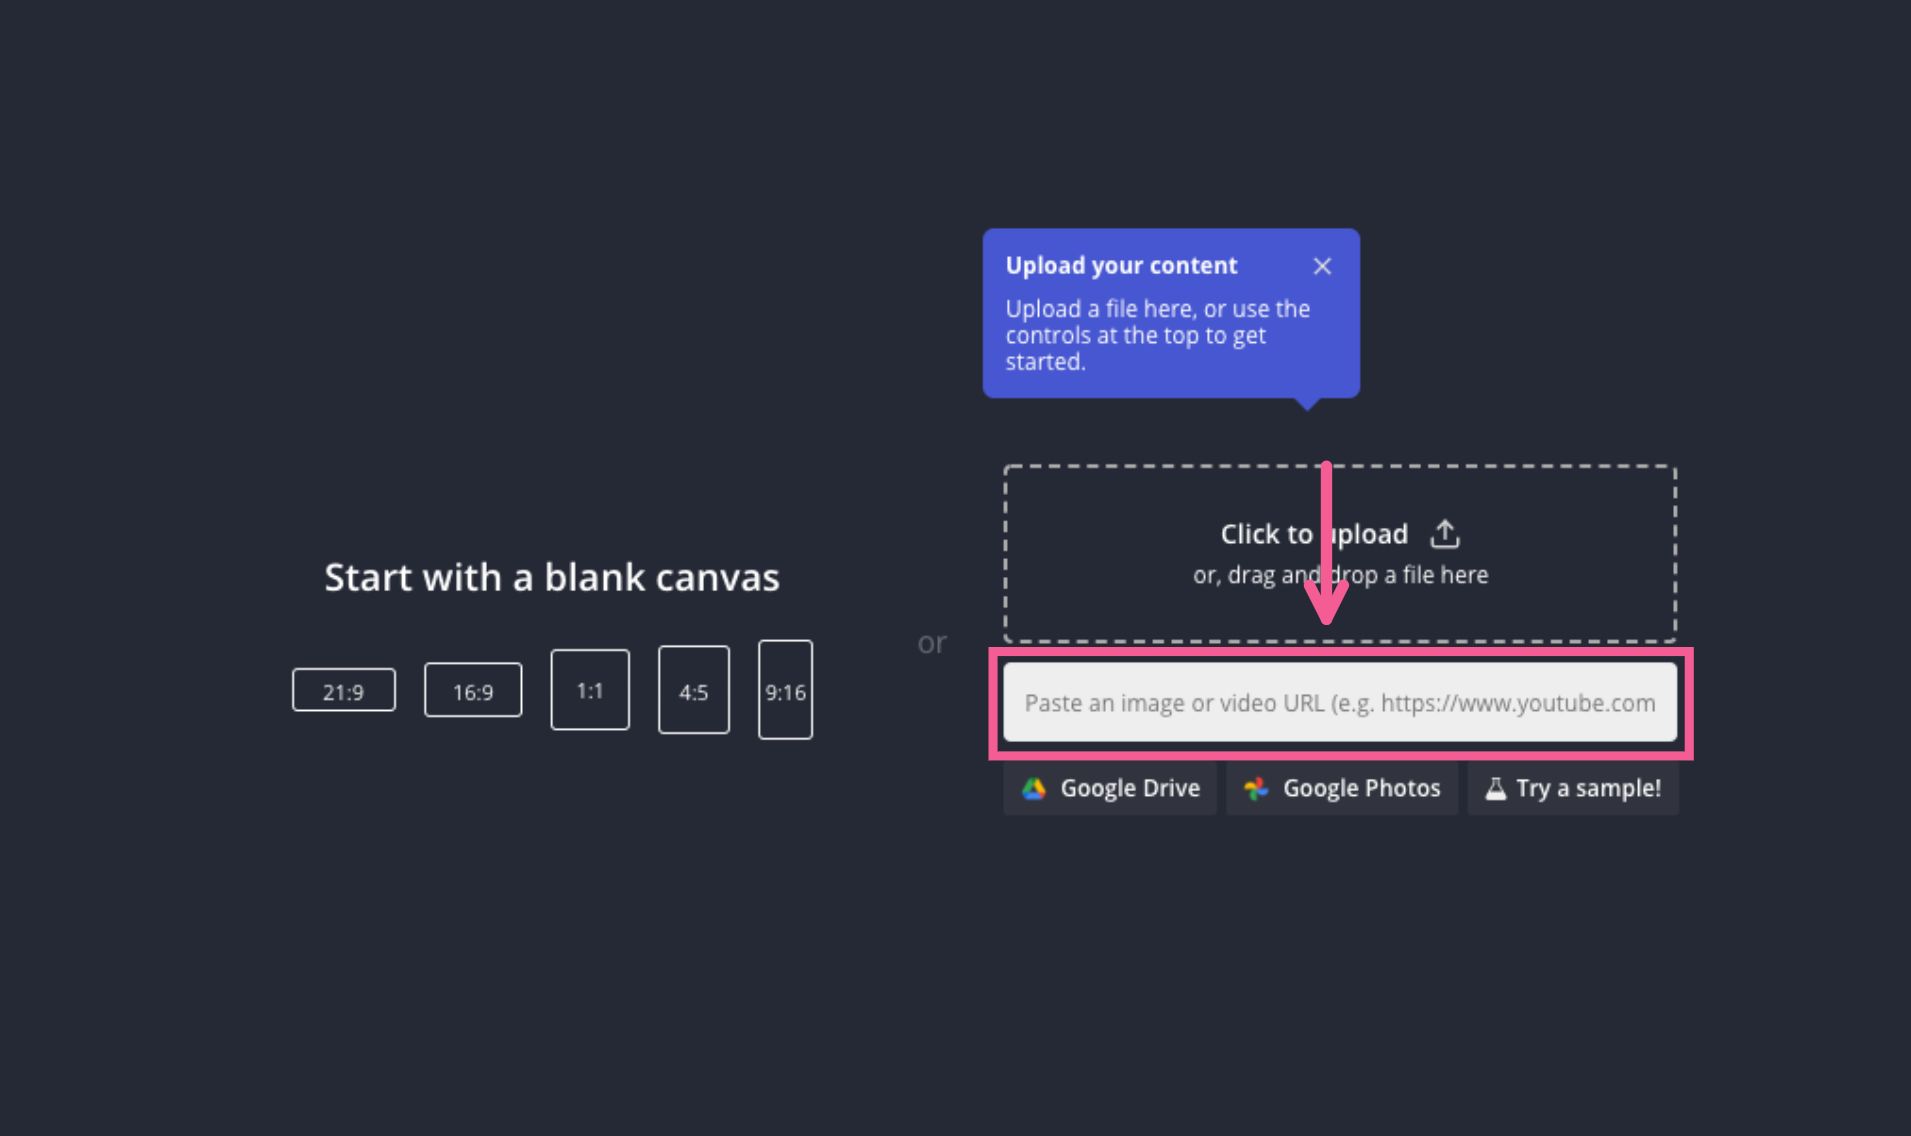Image resolution: width=1911 pixels, height=1136 pixels.
Task: Click the drag and drop file hint
Action: 1340,575
